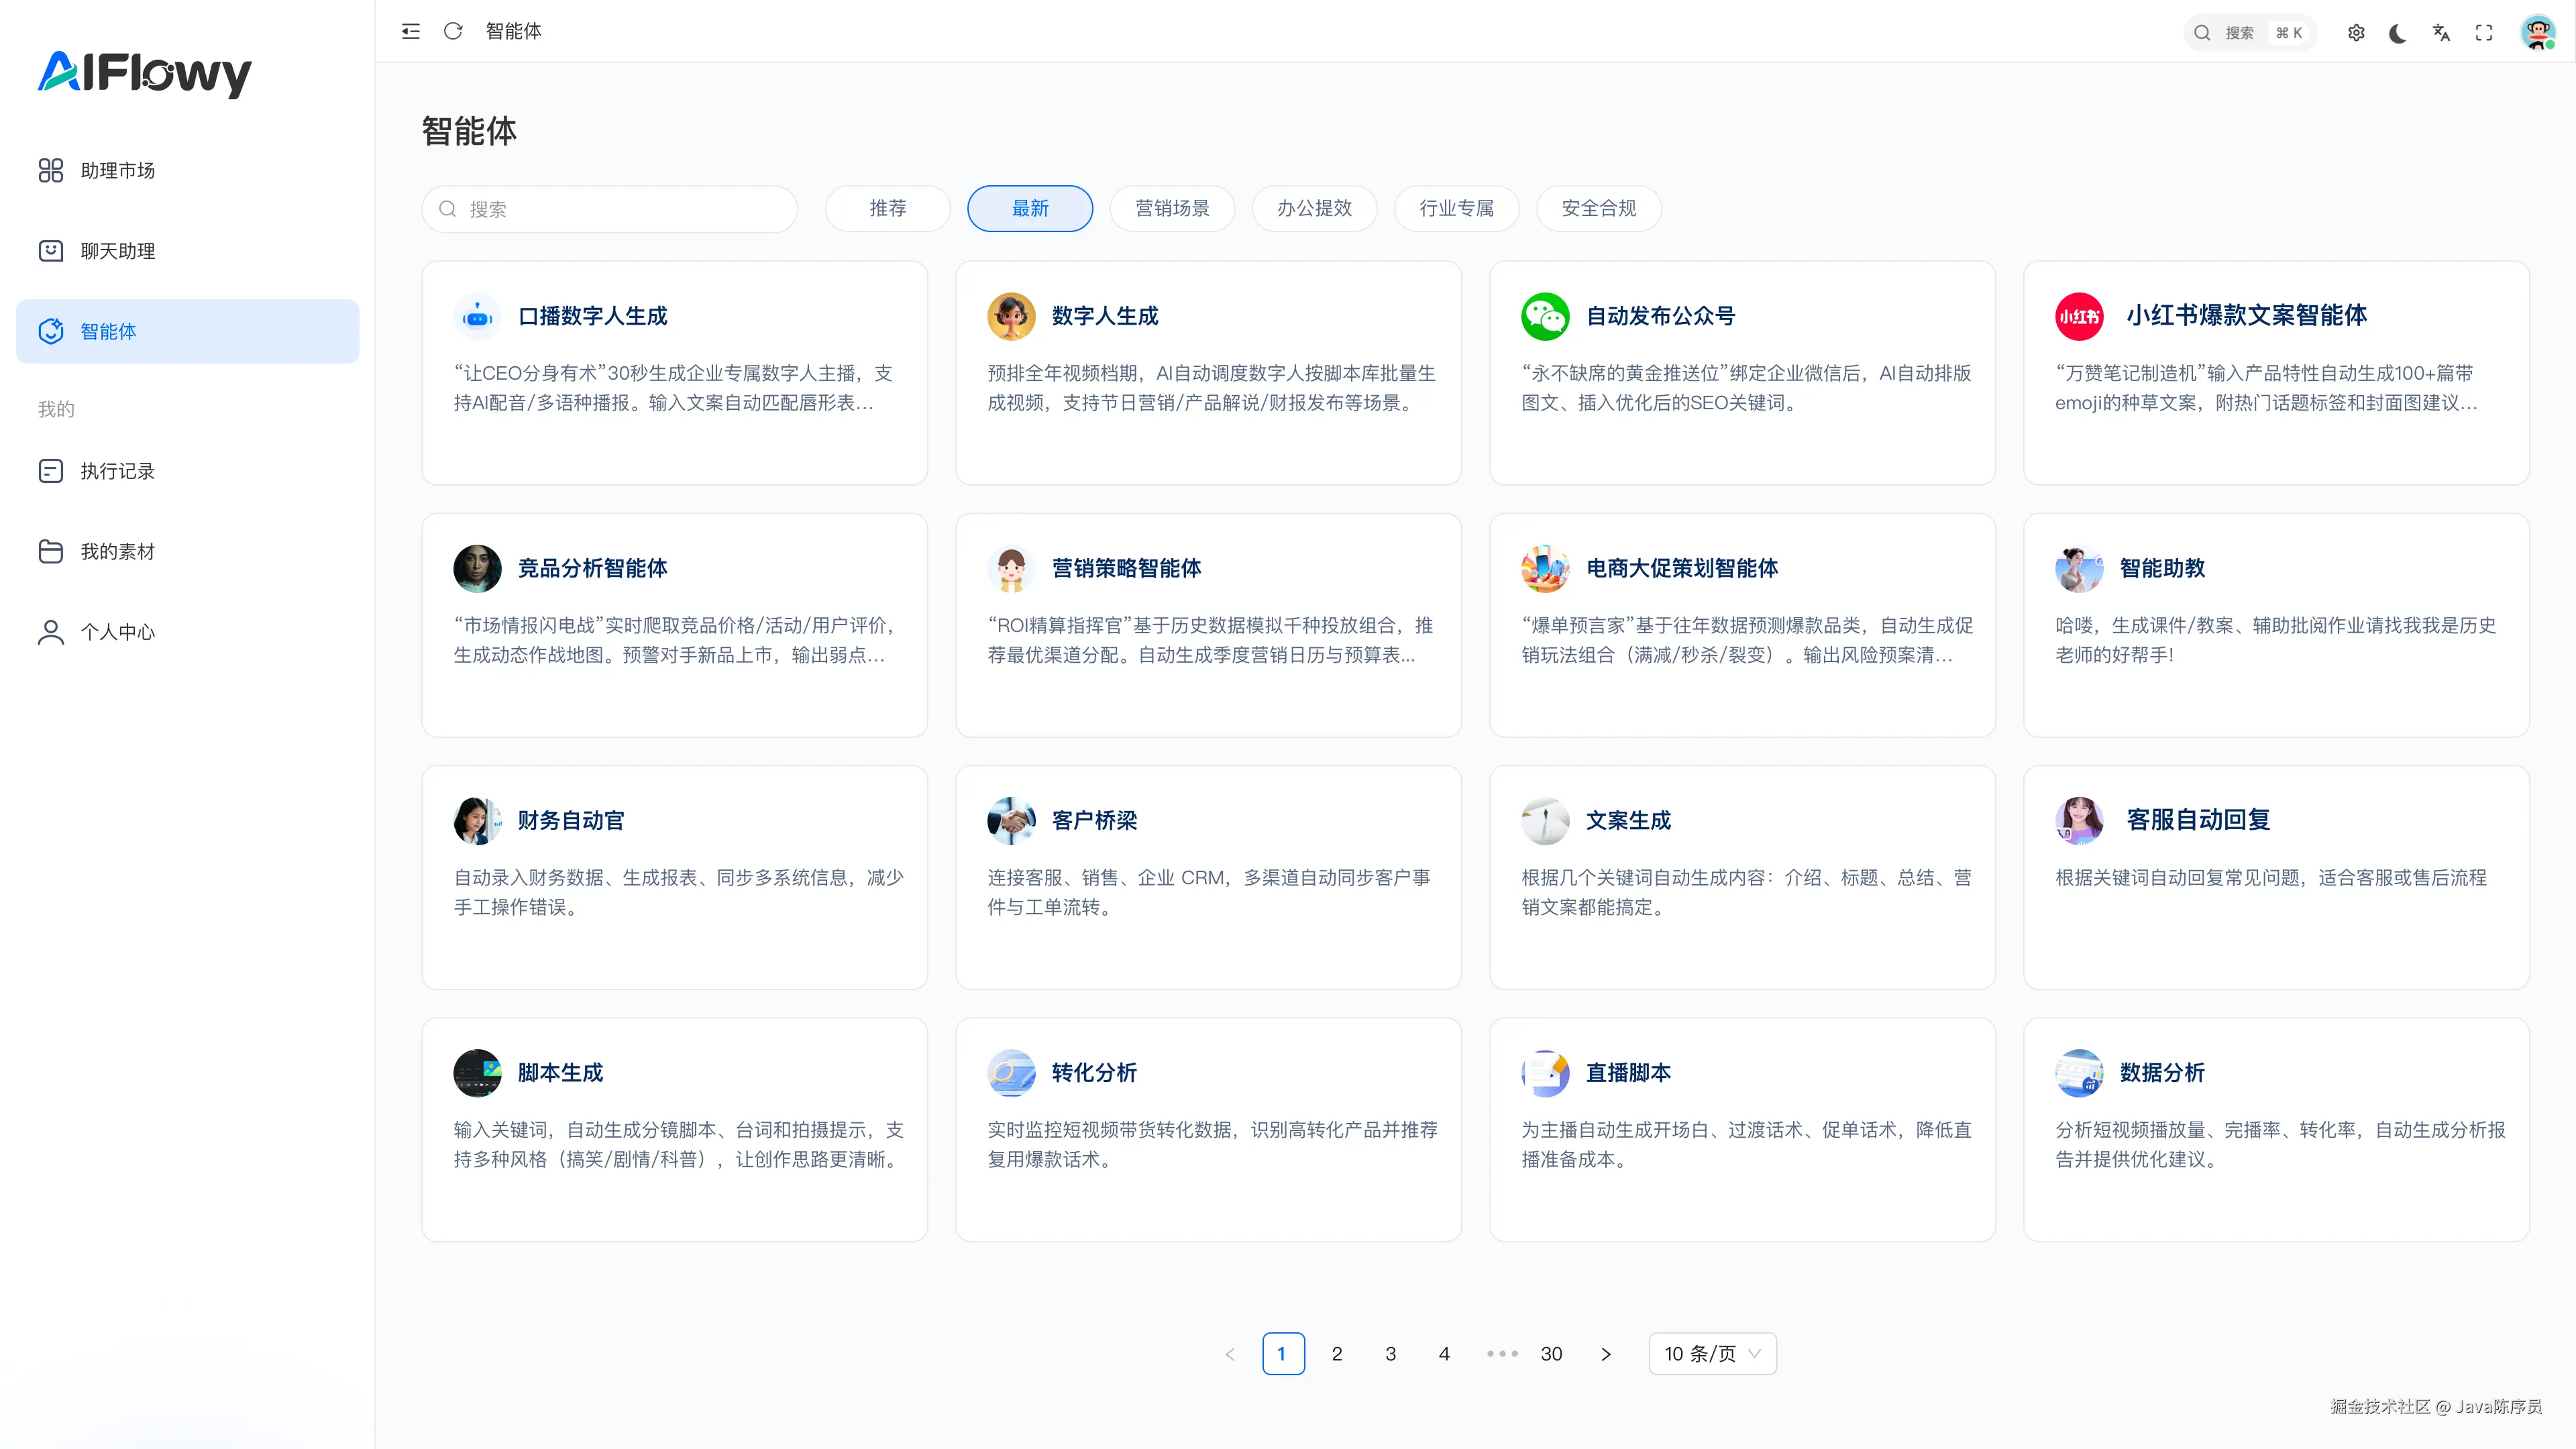The image size is (2576, 1449).
Task: Click pagination ellipsis to jump pages
Action: pos(1502,1354)
